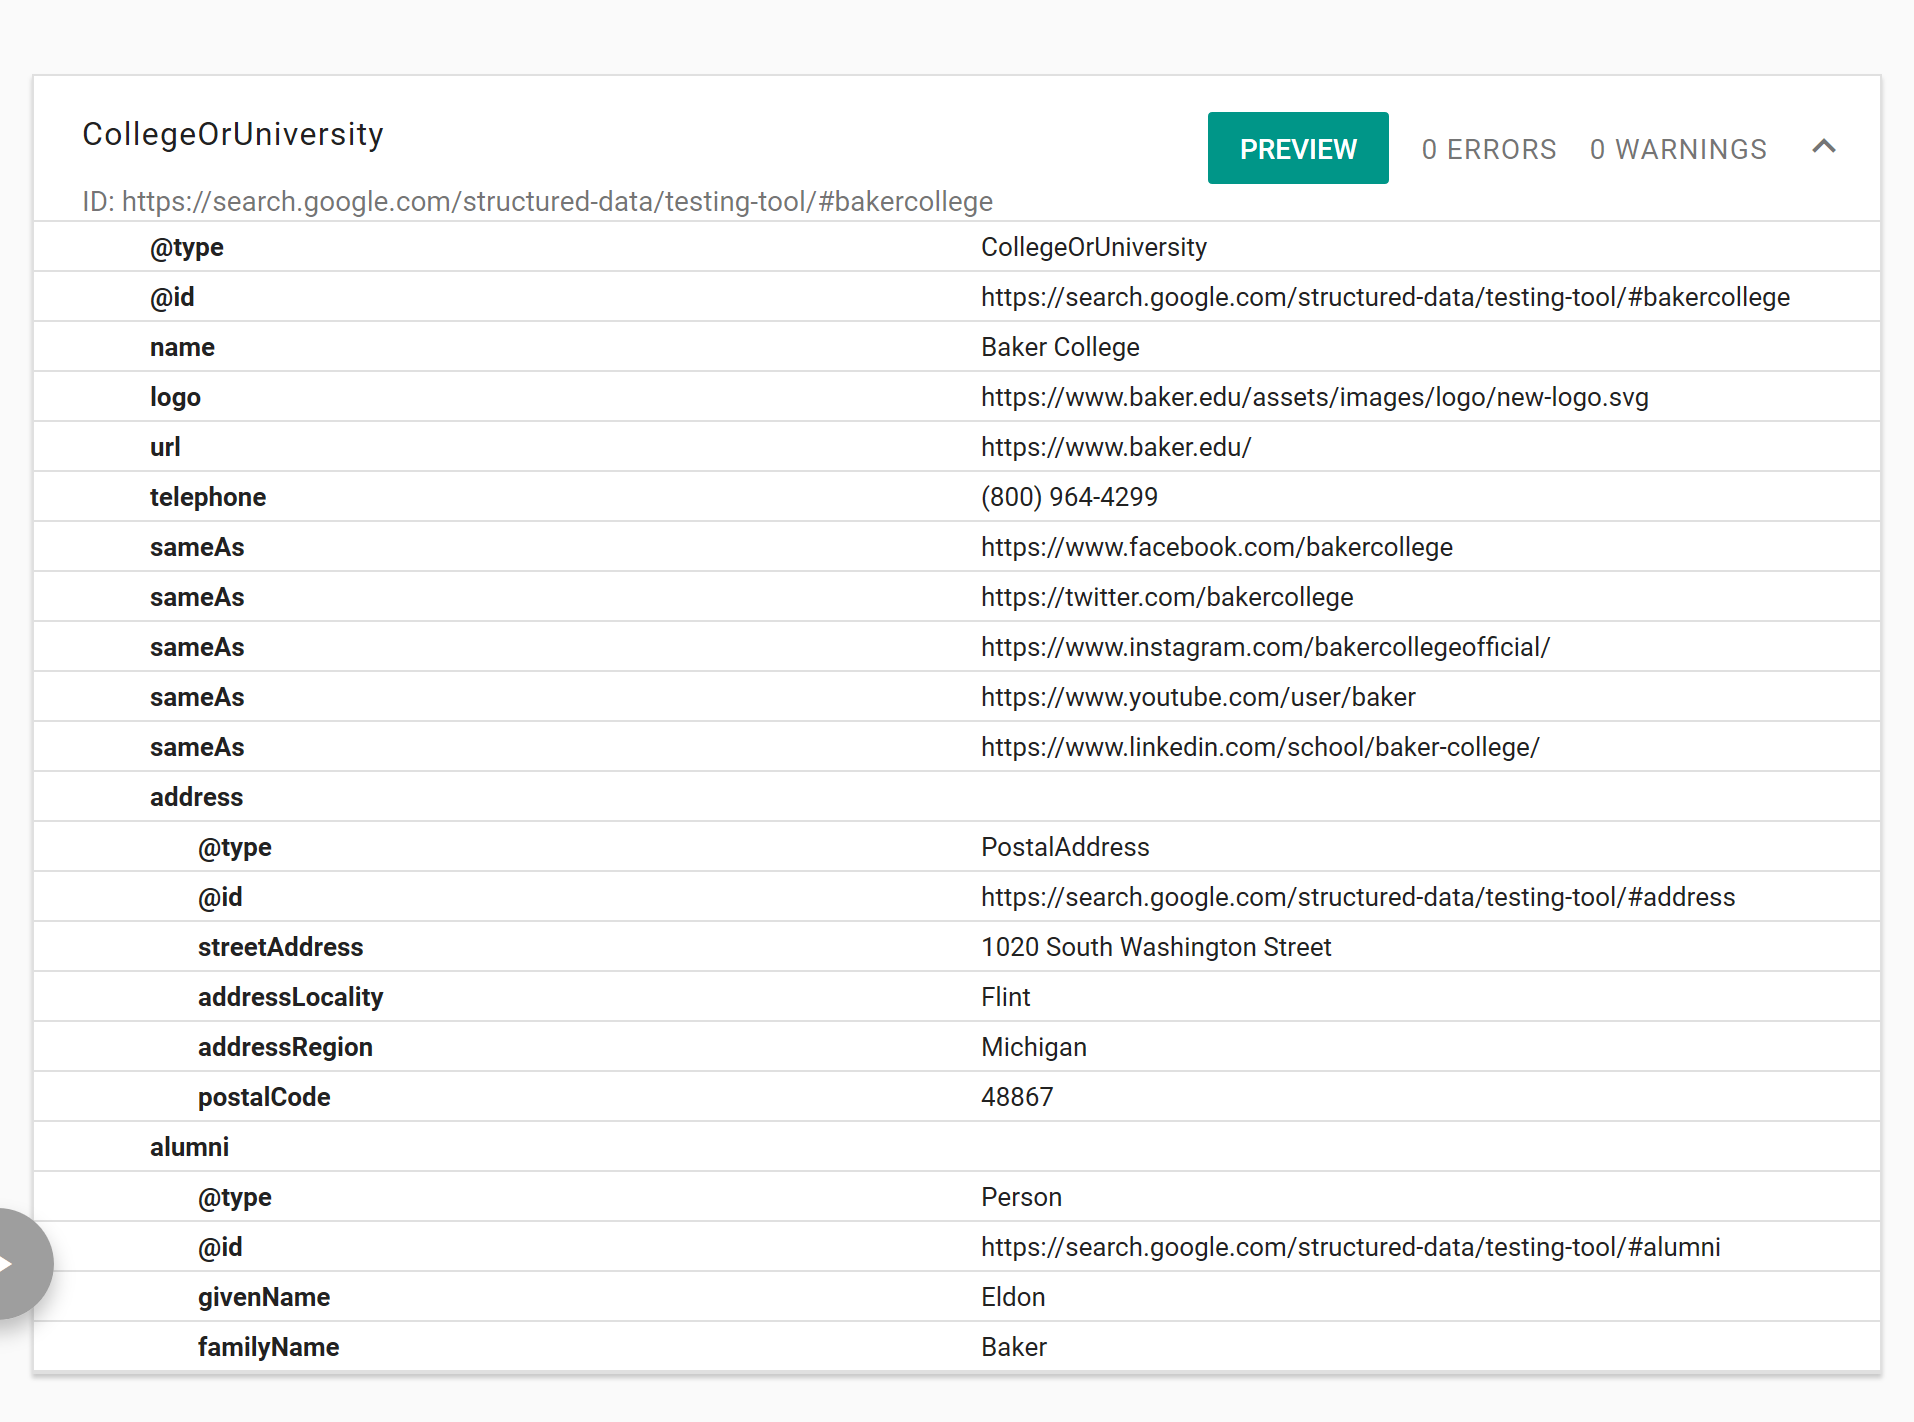This screenshot has width=1914, height=1422.
Task: Click the green PREVIEW button
Action: click(x=1297, y=148)
